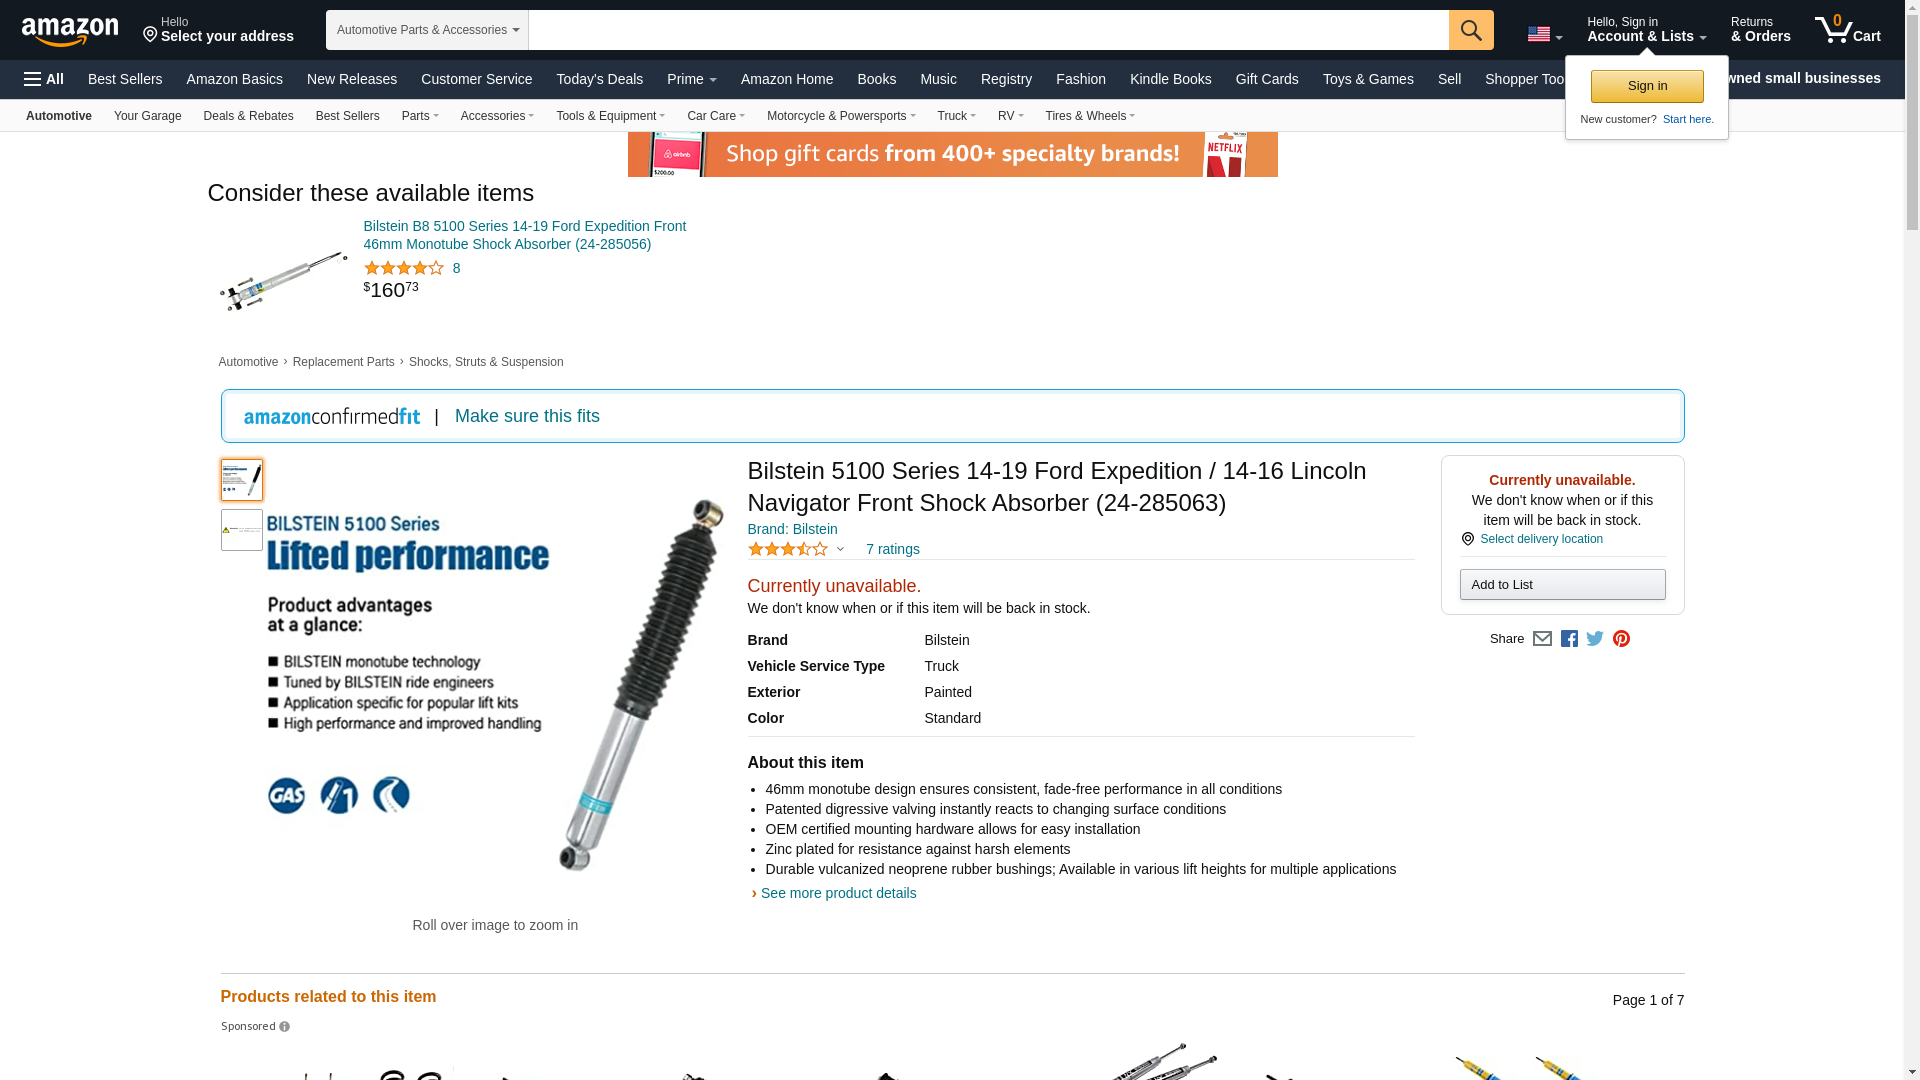Select delivery location link

[1541, 539]
